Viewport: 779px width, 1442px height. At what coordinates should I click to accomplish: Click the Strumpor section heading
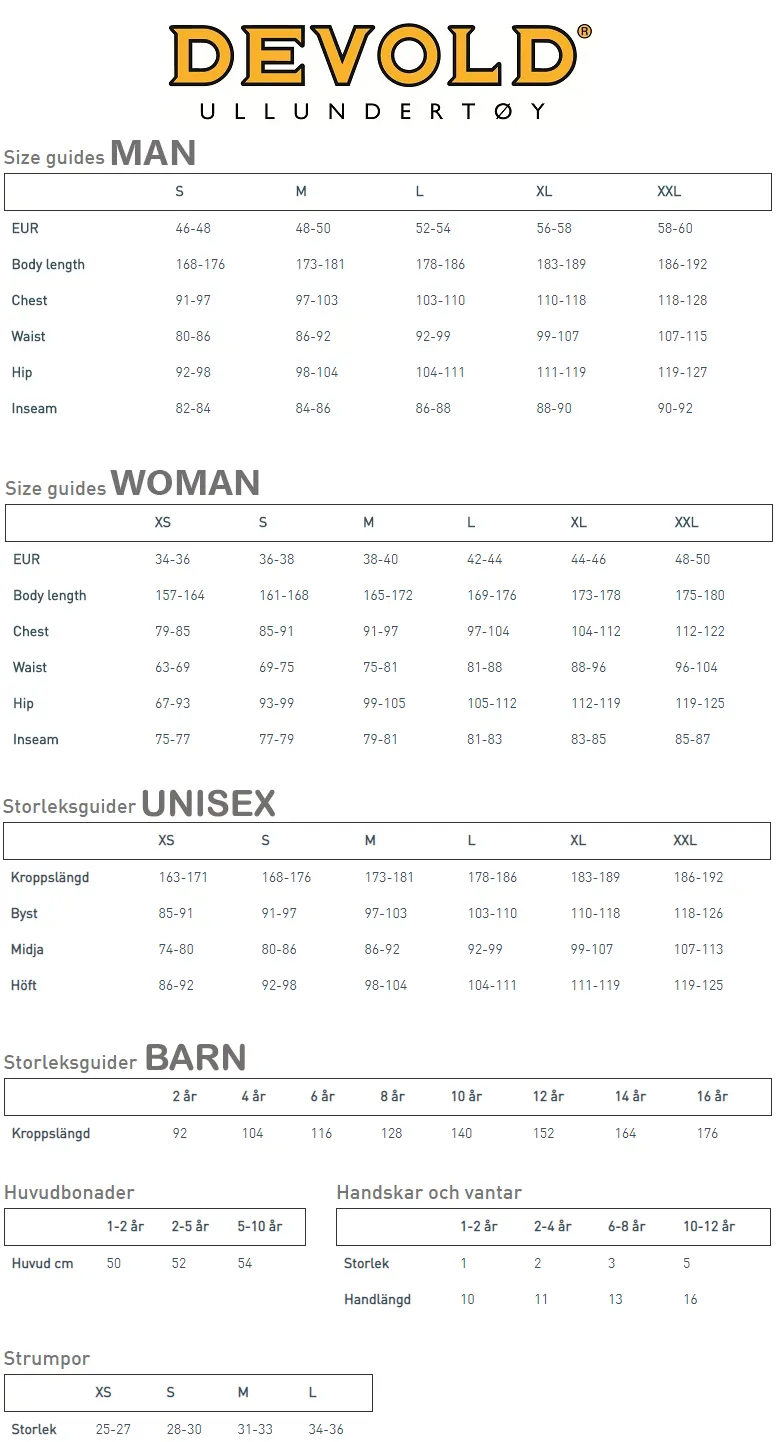pos(47,1358)
